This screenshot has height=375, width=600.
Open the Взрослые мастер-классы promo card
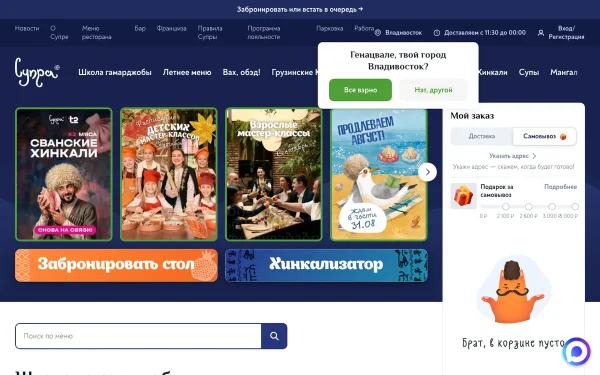click(274, 174)
